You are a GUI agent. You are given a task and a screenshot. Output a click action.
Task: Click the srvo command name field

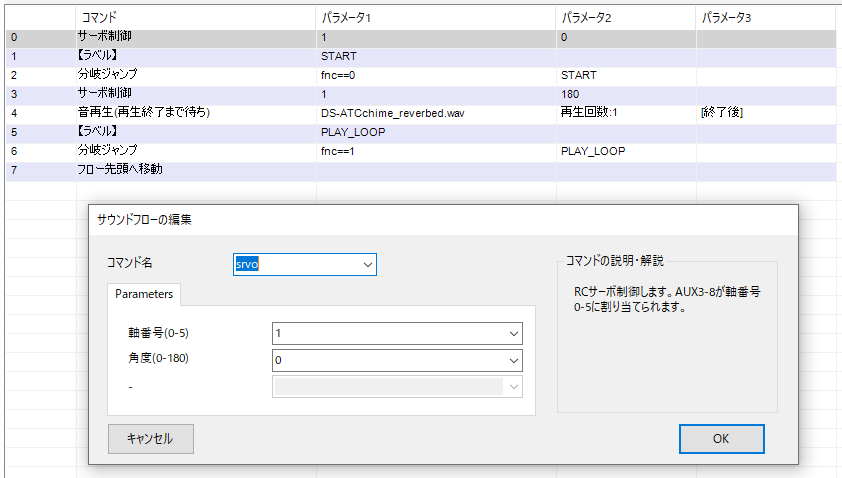click(x=295, y=265)
